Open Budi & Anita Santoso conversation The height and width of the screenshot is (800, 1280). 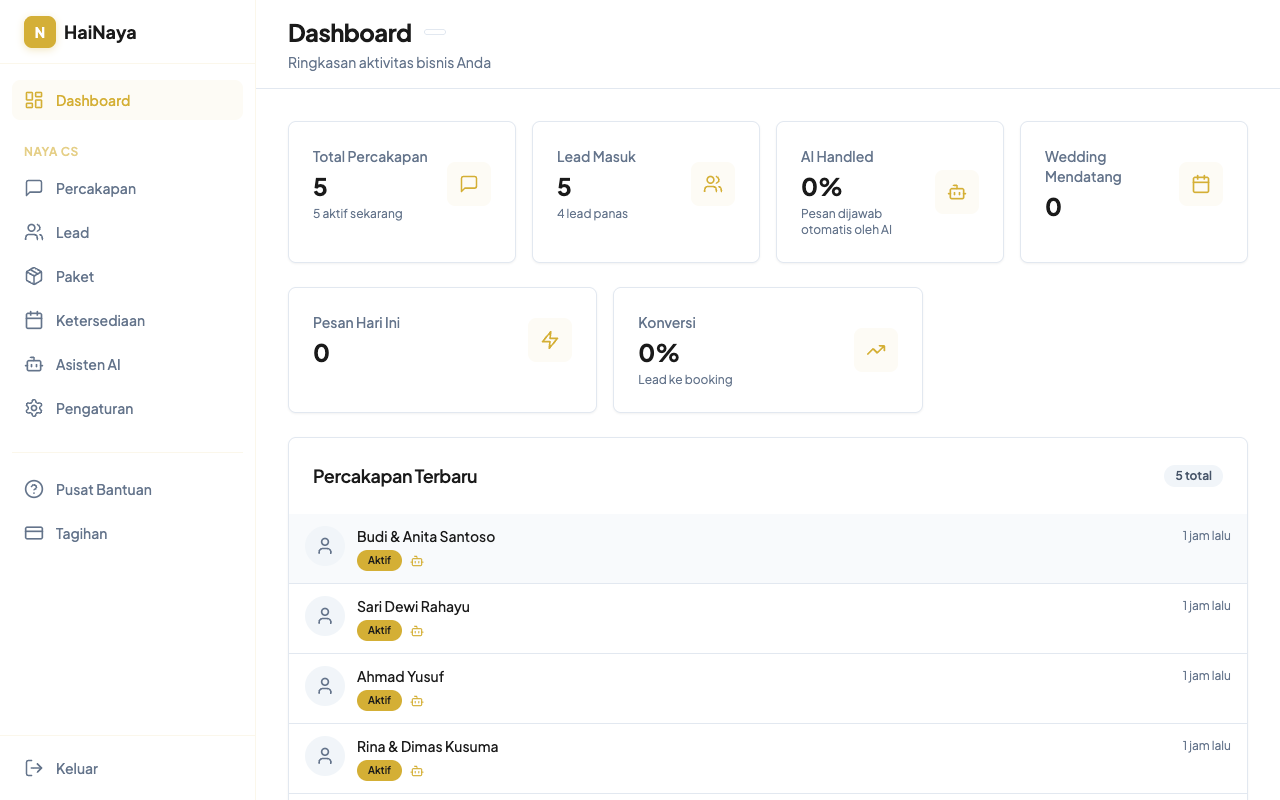pyautogui.click(x=426, y=537)
